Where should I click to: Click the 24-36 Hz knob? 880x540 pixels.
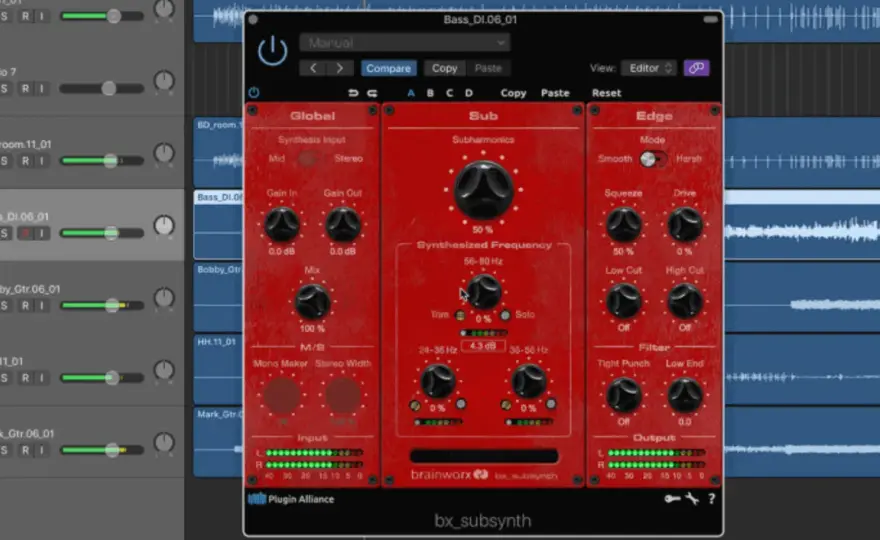(438, 381)
